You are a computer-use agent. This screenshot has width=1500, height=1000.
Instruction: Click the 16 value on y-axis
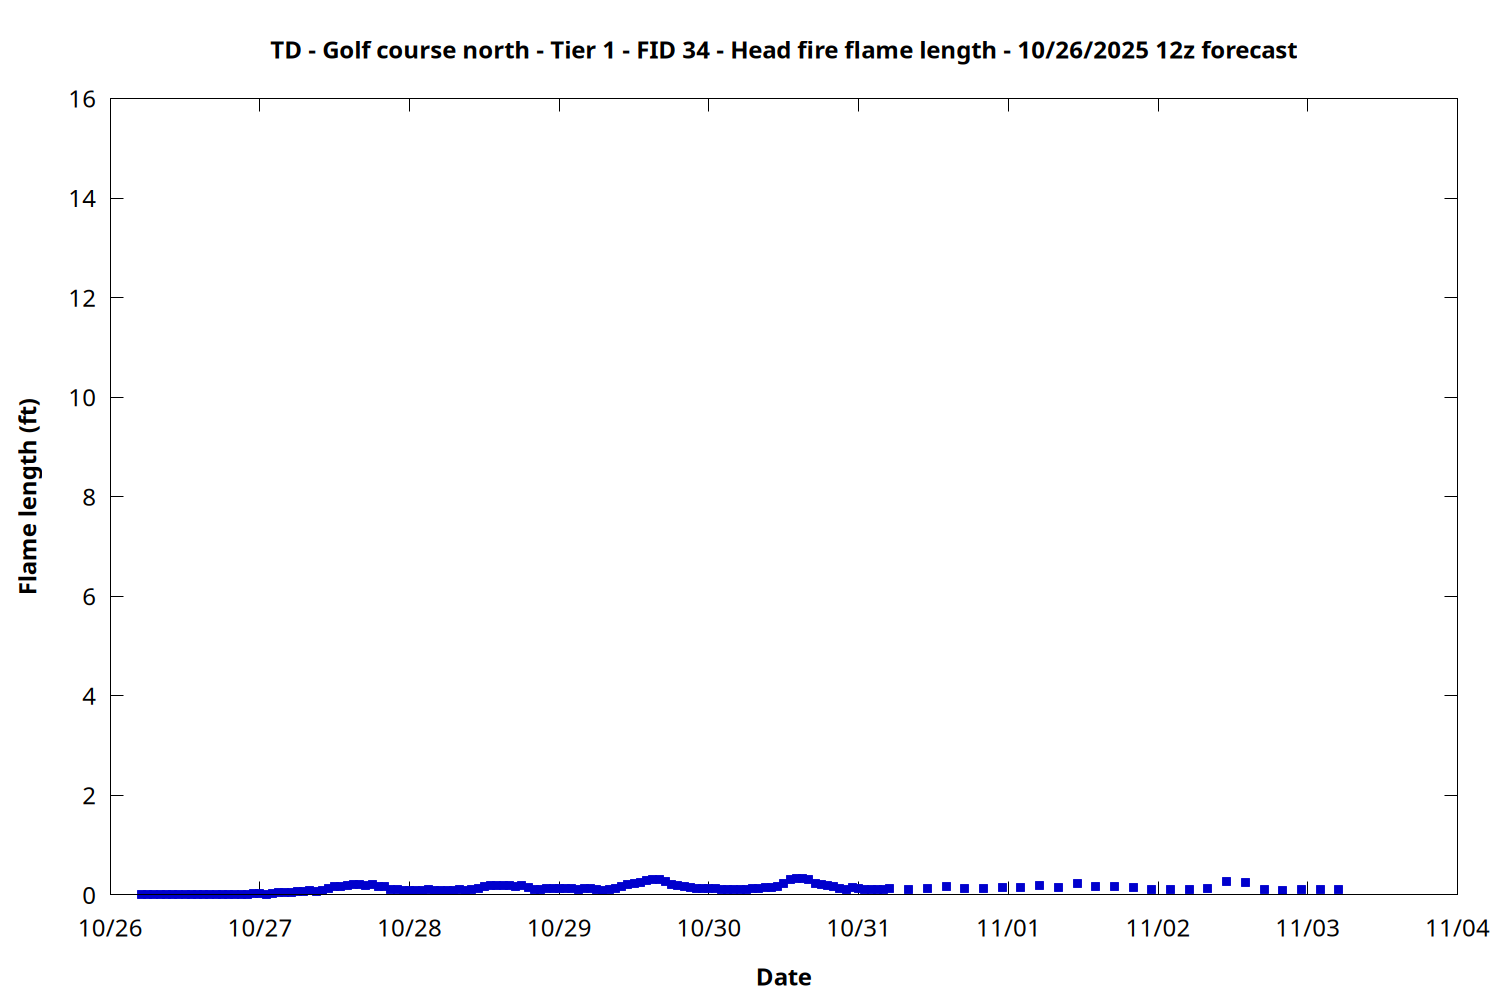coord(83,99)
